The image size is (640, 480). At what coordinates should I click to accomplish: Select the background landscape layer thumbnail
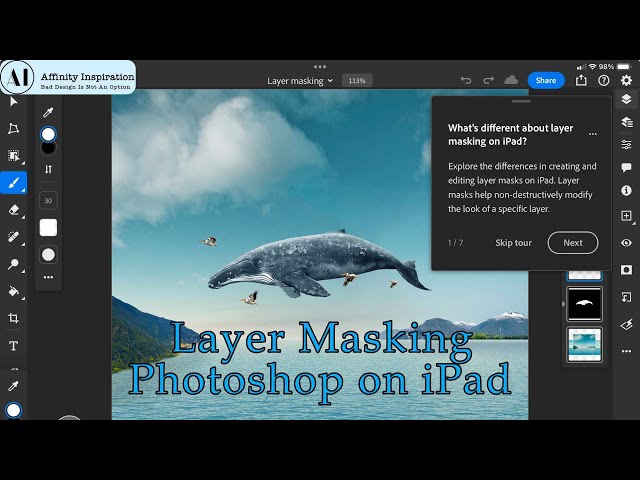(584, 345)
